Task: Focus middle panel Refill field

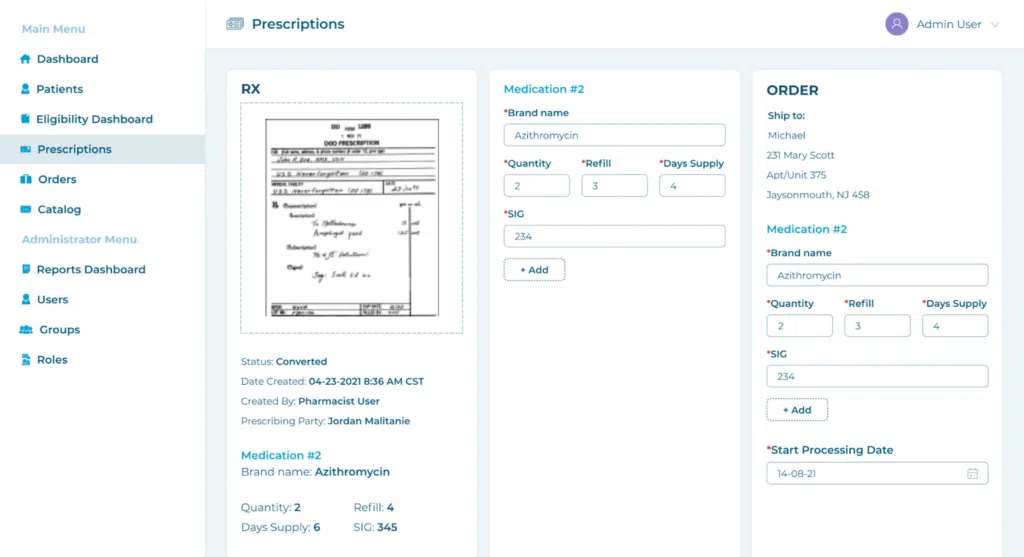Action: 614,185
